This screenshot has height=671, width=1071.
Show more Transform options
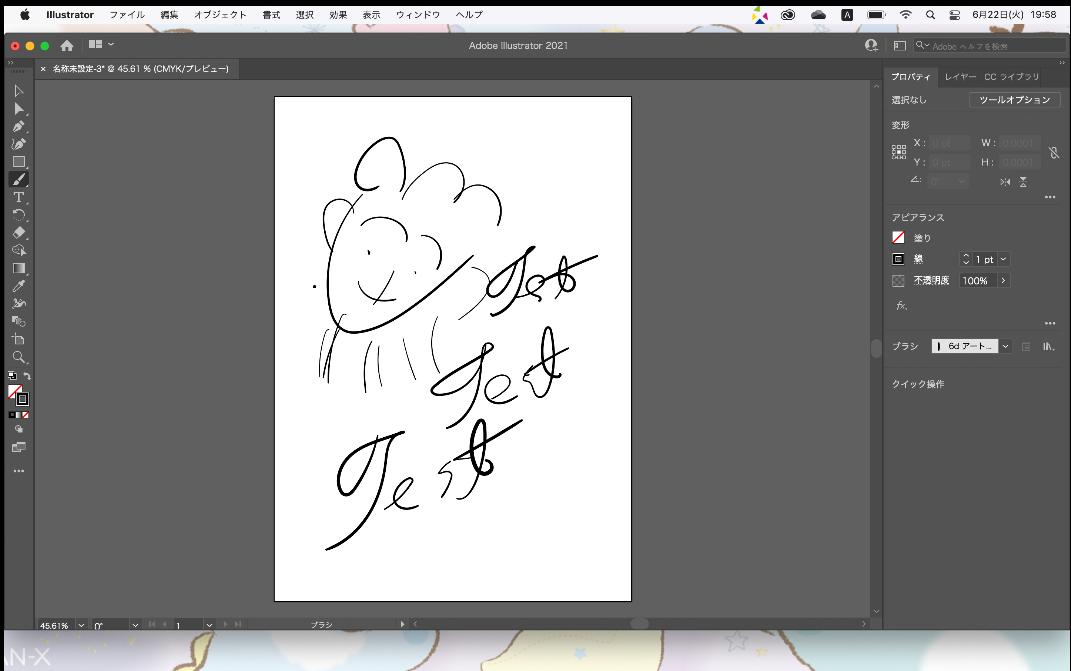click(x=1050, y=197)
